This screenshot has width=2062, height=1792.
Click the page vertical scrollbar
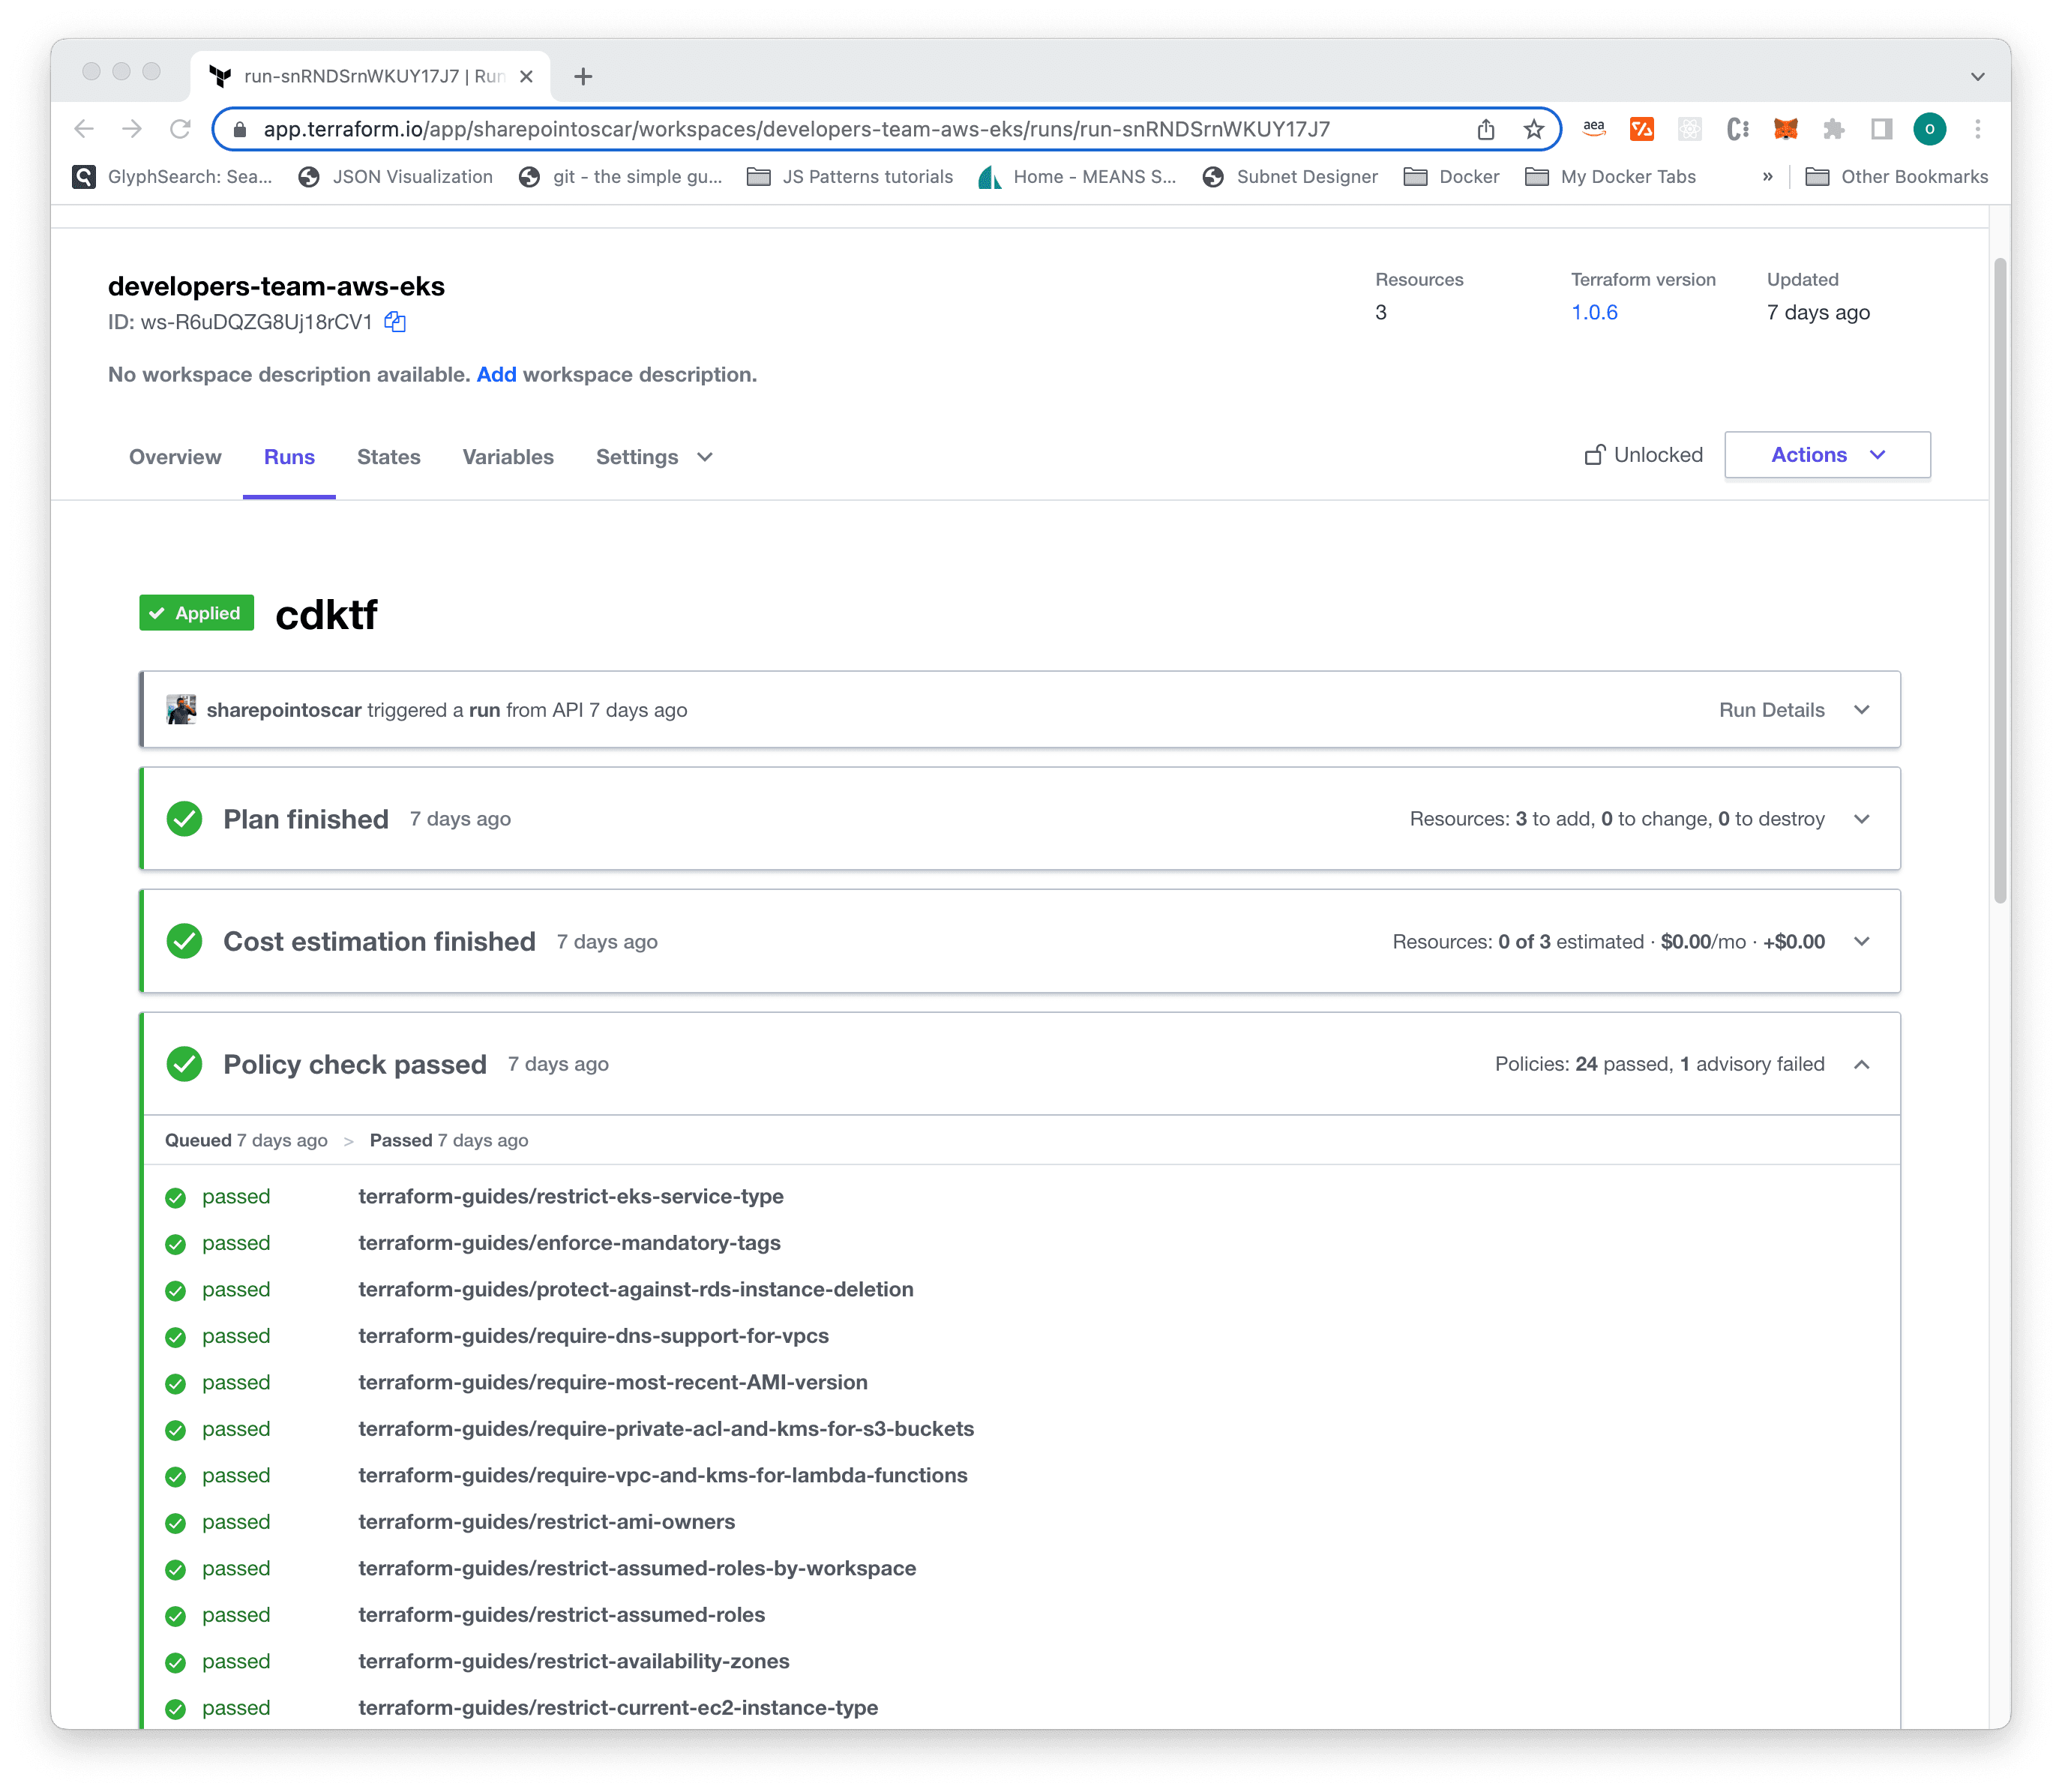pyautogui.click(x=1999, y=580)
